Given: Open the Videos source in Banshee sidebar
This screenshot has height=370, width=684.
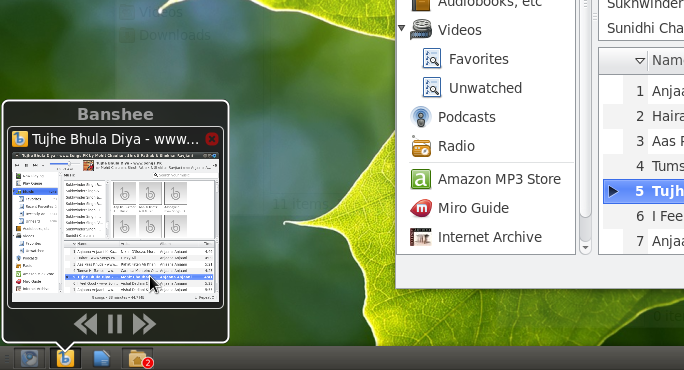Looking at the screenshot, I should pyautogui.click(x=459, y=30).
